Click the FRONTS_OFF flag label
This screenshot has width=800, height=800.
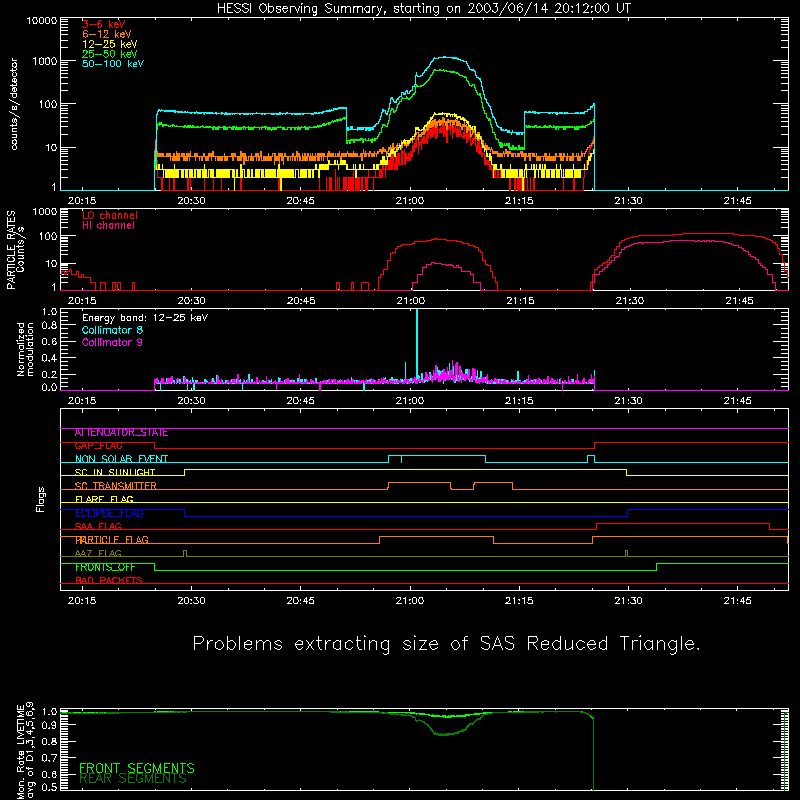105,567
